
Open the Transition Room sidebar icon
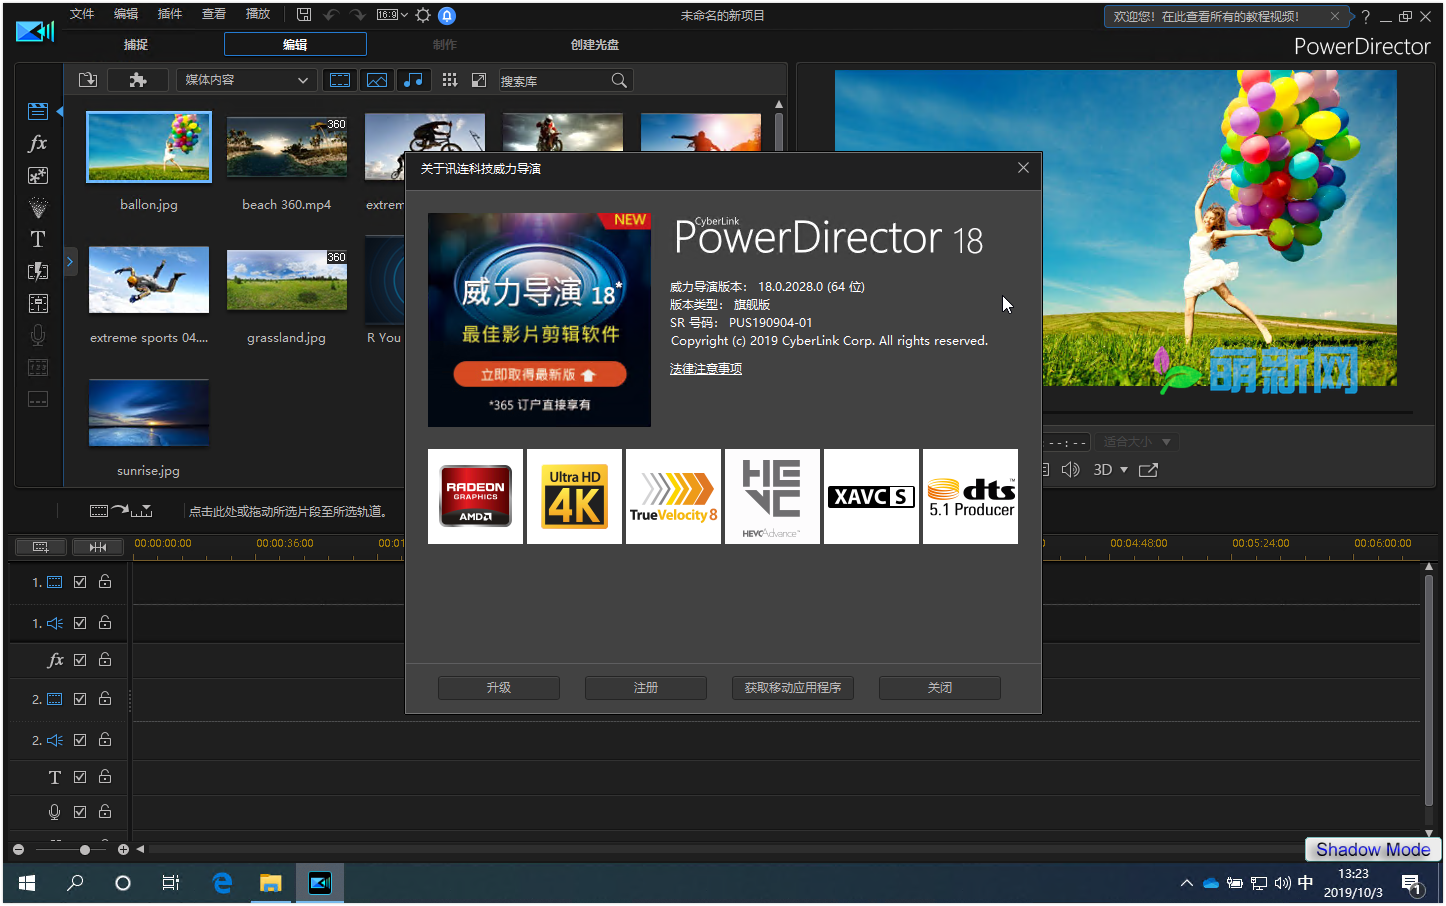click(38, 271)
